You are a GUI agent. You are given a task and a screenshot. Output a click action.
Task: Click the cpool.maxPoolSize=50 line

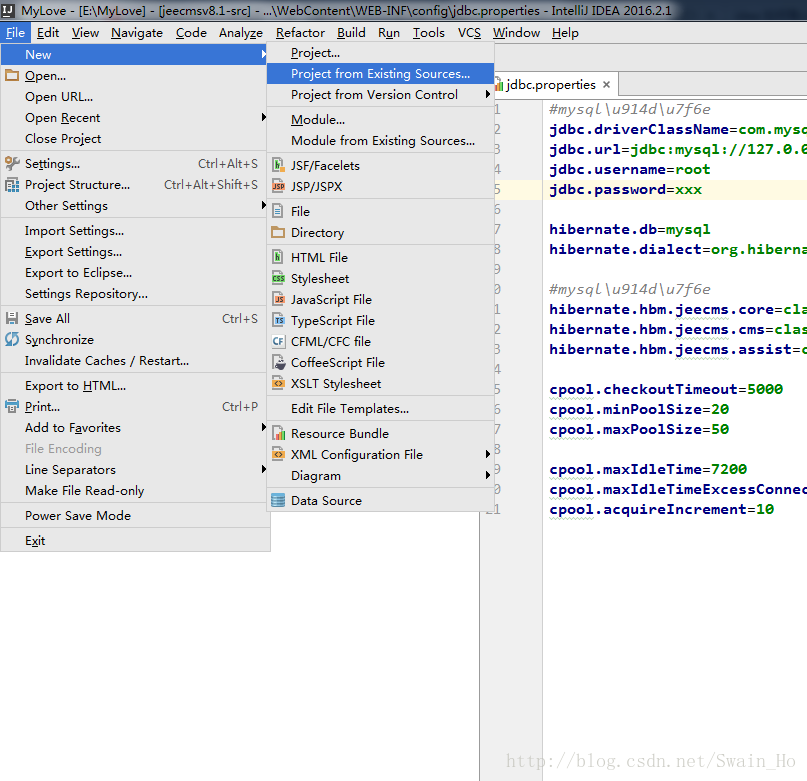pyautogui.click(x=639, y=429)
